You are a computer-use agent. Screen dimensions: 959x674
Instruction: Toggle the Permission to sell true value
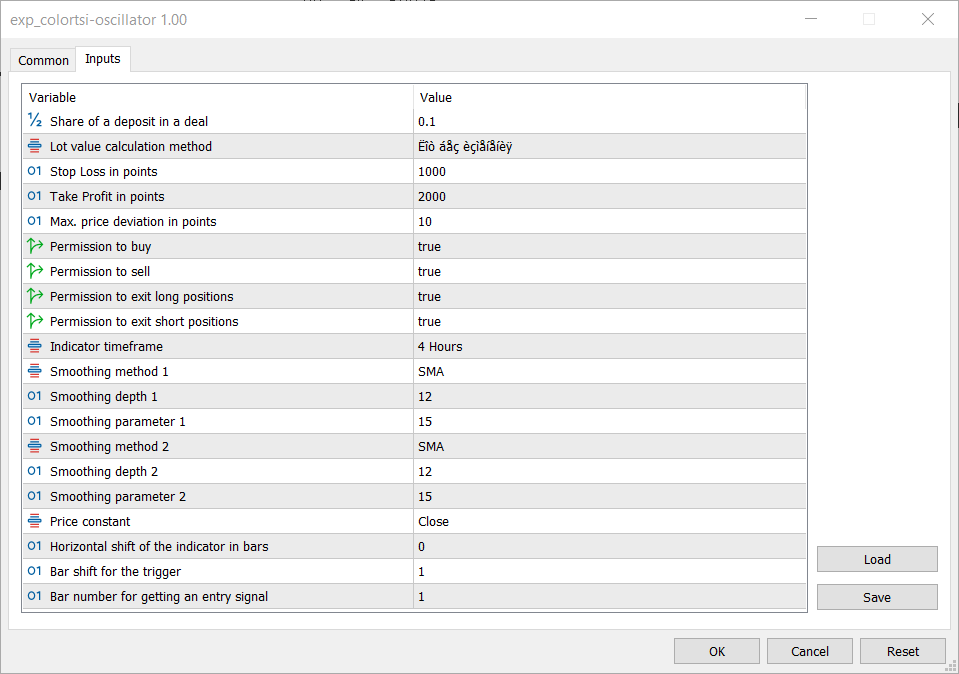click(609, 272)
